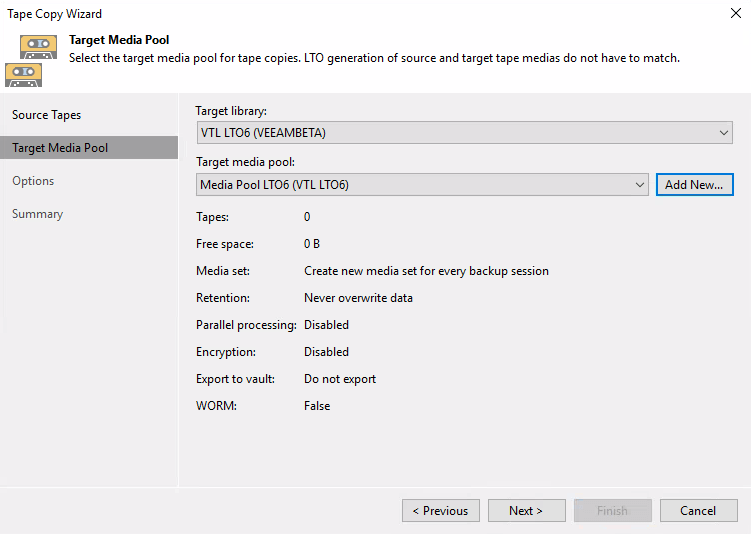Click the upper tape cassette icon
The height and width of the screenshot is (534, 751).
pos(38,47)
